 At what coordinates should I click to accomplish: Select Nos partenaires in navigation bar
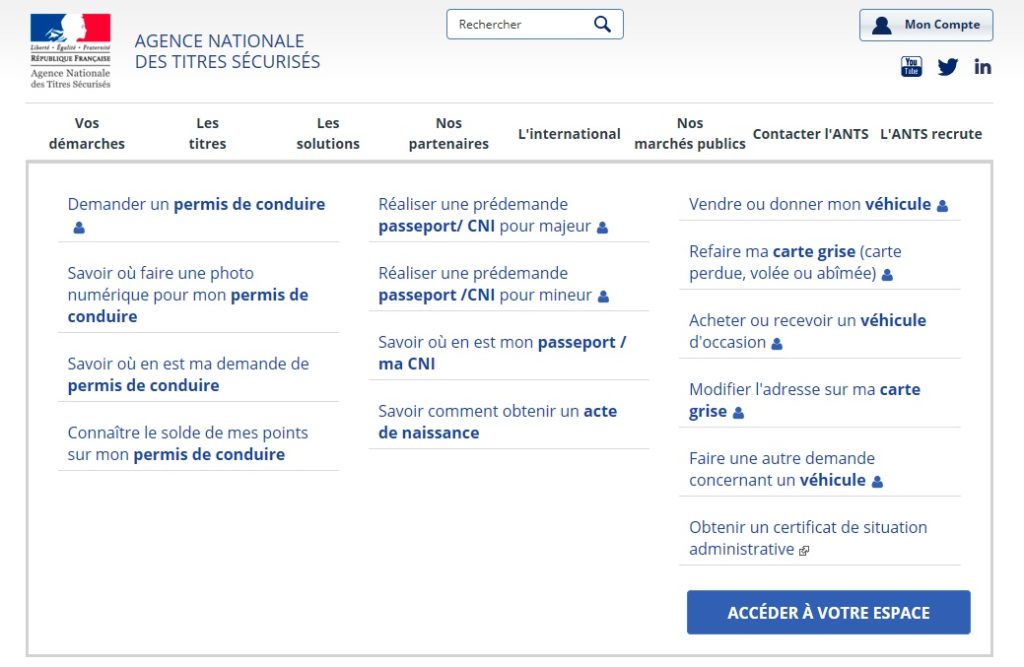[449, 133]
